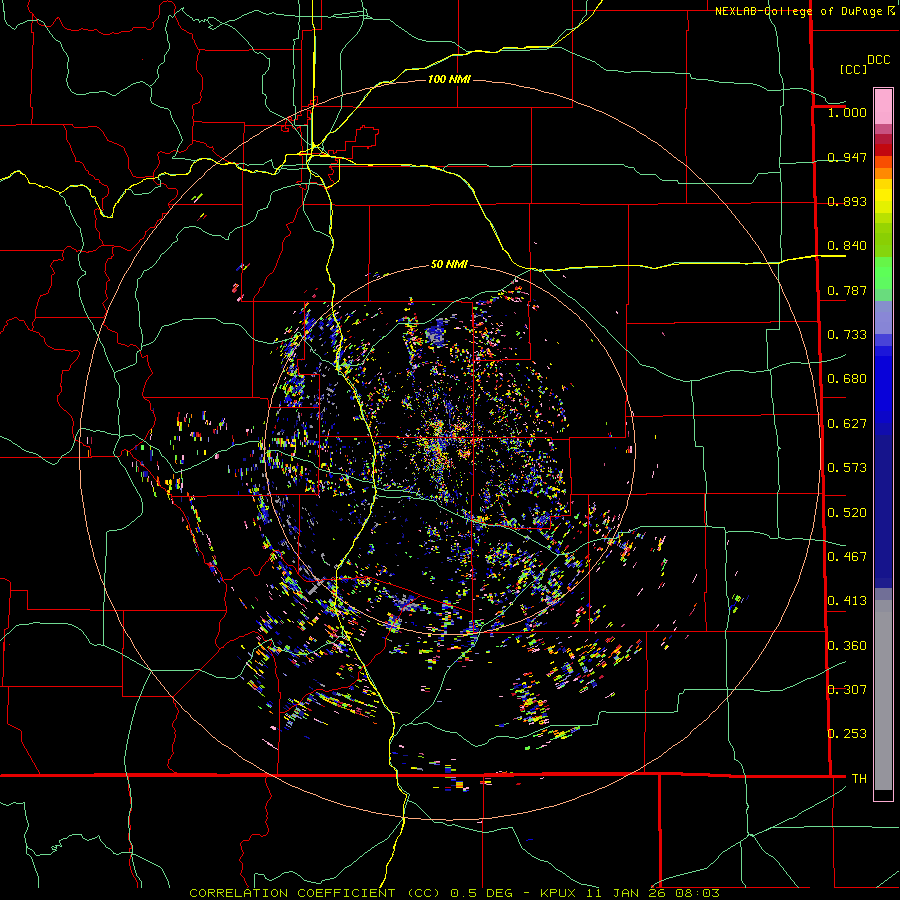This screenshot has width=900, height=900.
Task: Select the 0.787 scale value
Action: click(x=847, y=290)
